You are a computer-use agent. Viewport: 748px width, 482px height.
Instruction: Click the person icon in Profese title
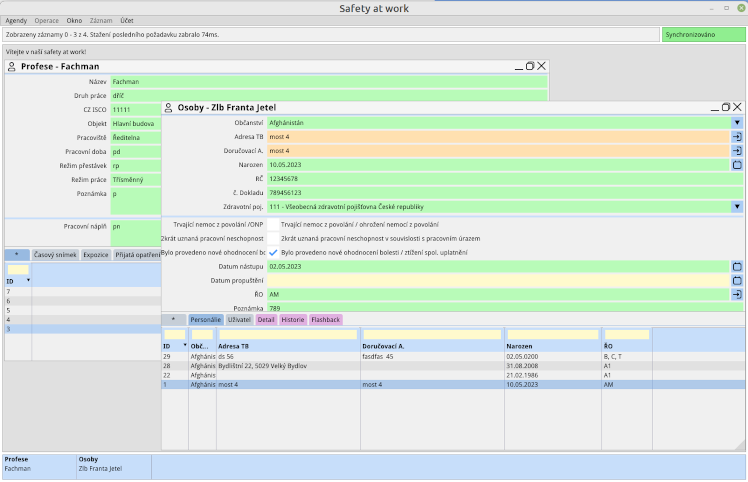tap(12, 66)
